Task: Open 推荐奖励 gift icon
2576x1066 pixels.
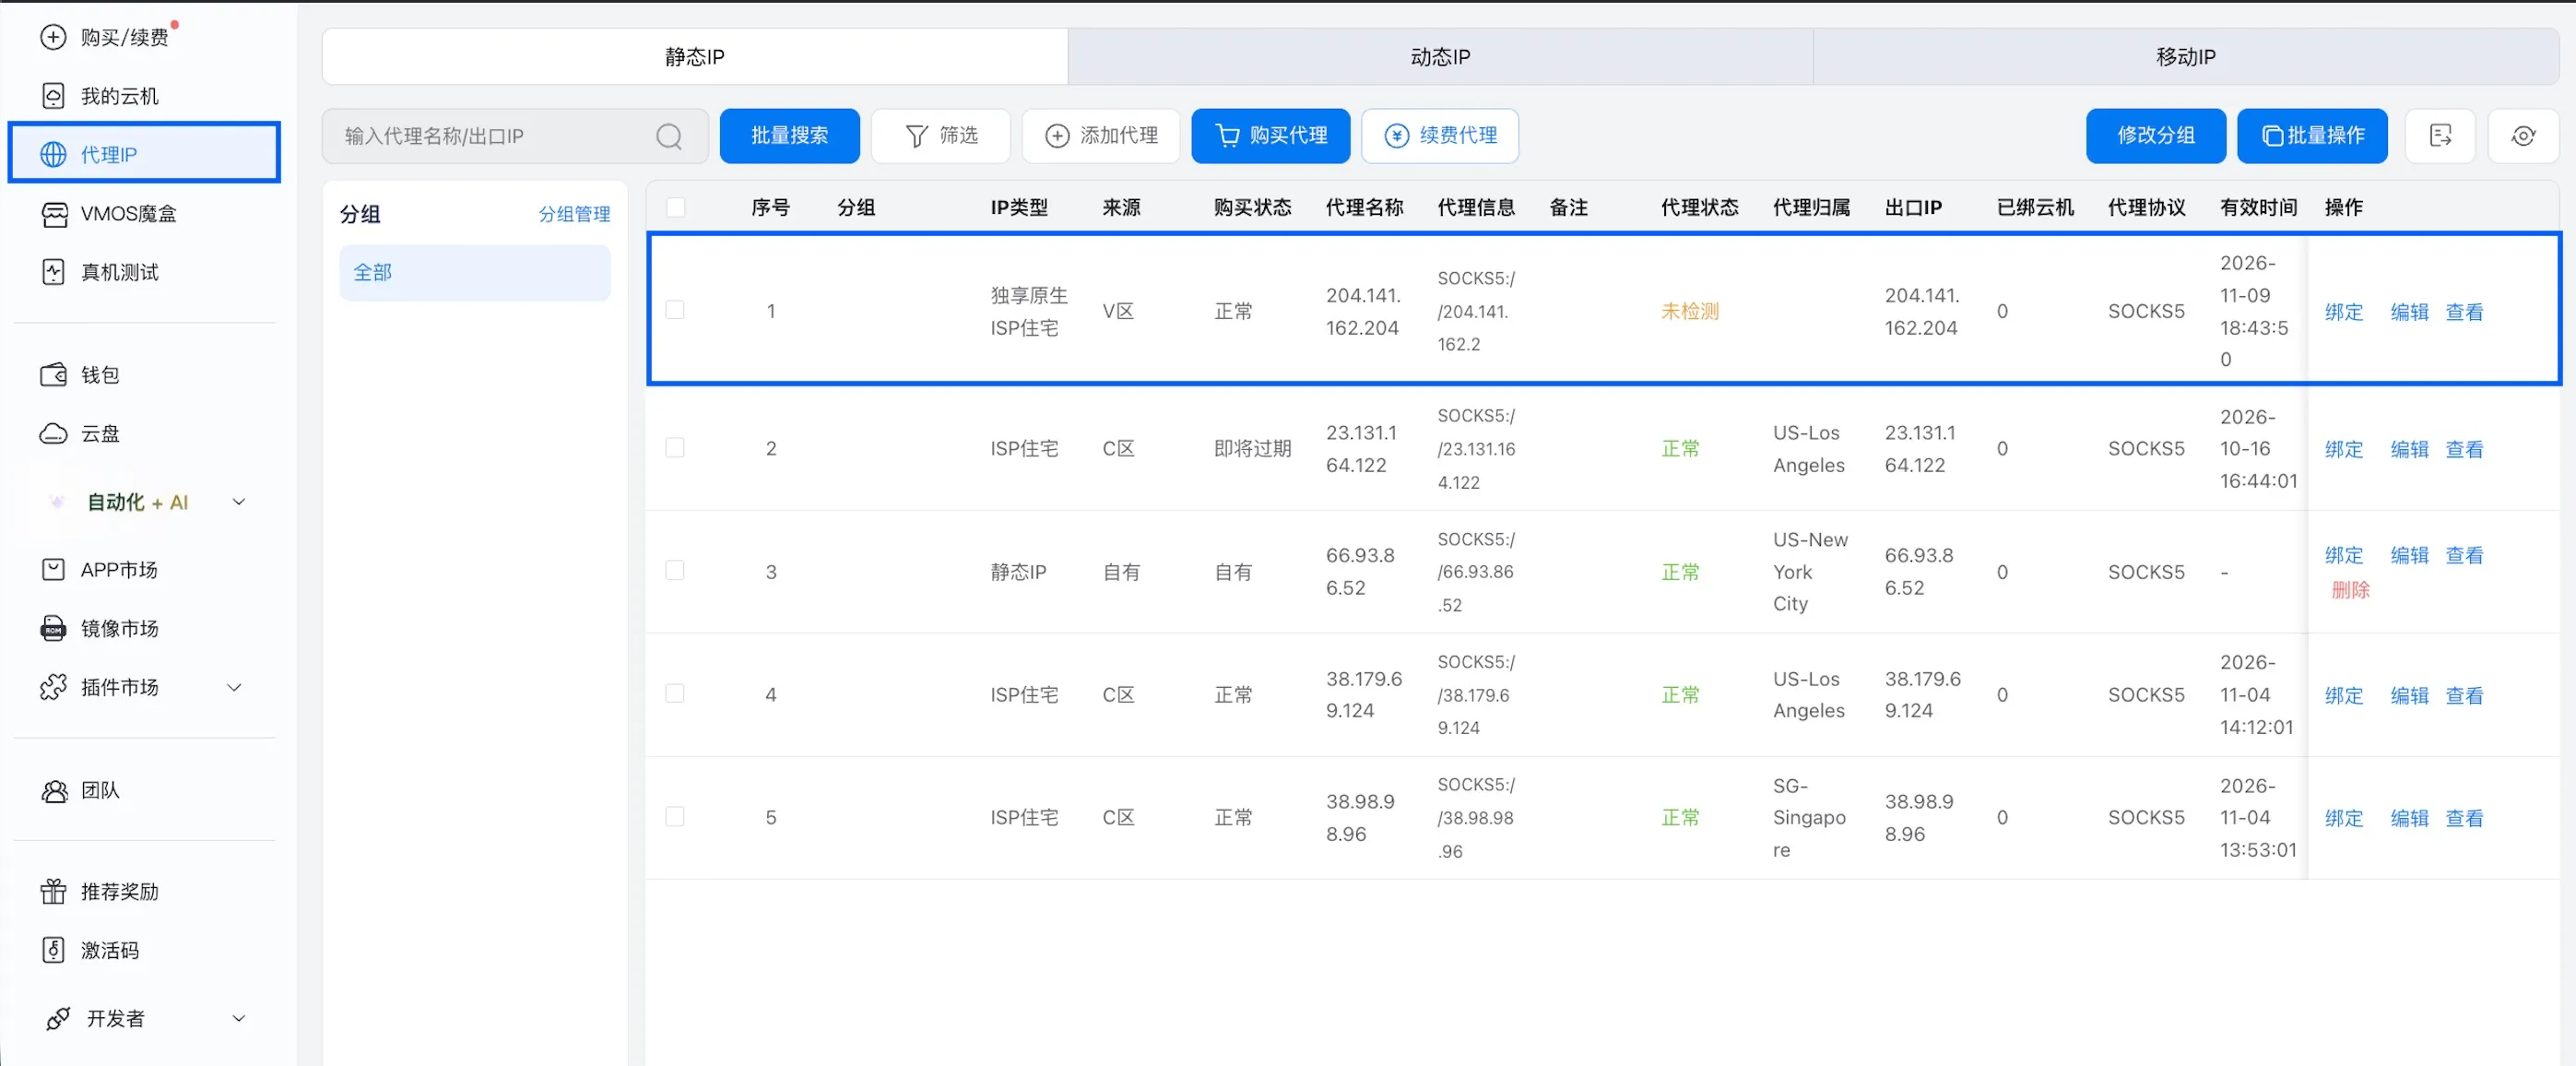Action: coord(53,891)
